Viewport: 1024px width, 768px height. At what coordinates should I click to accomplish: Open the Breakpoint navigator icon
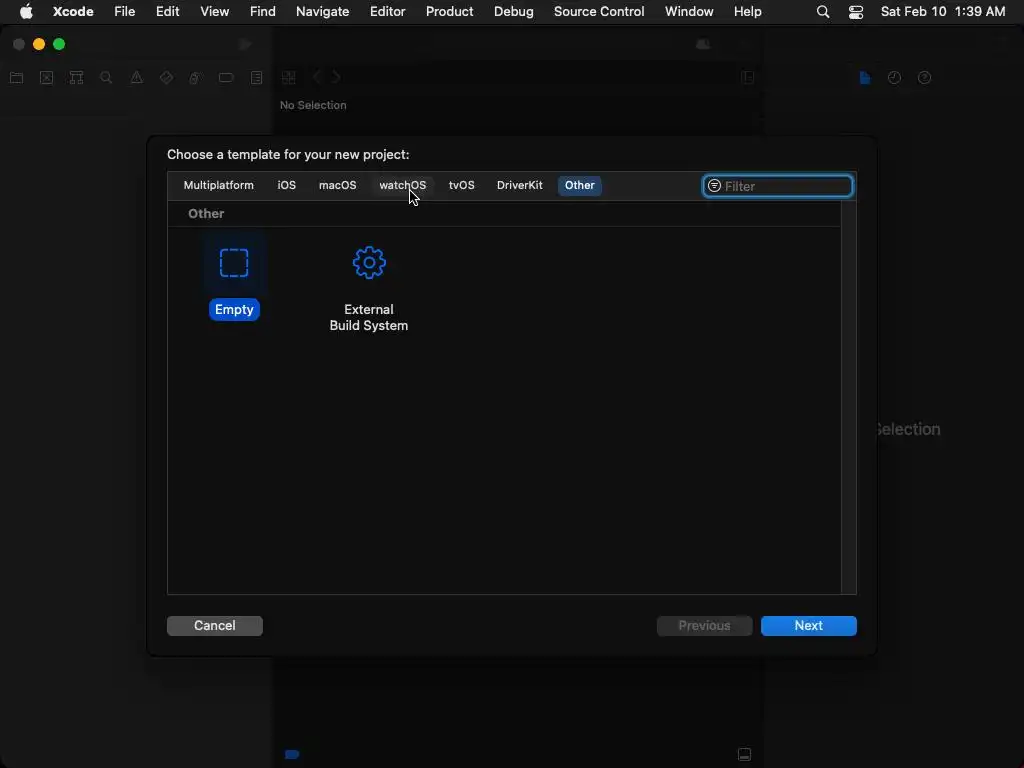pos(226,78)
